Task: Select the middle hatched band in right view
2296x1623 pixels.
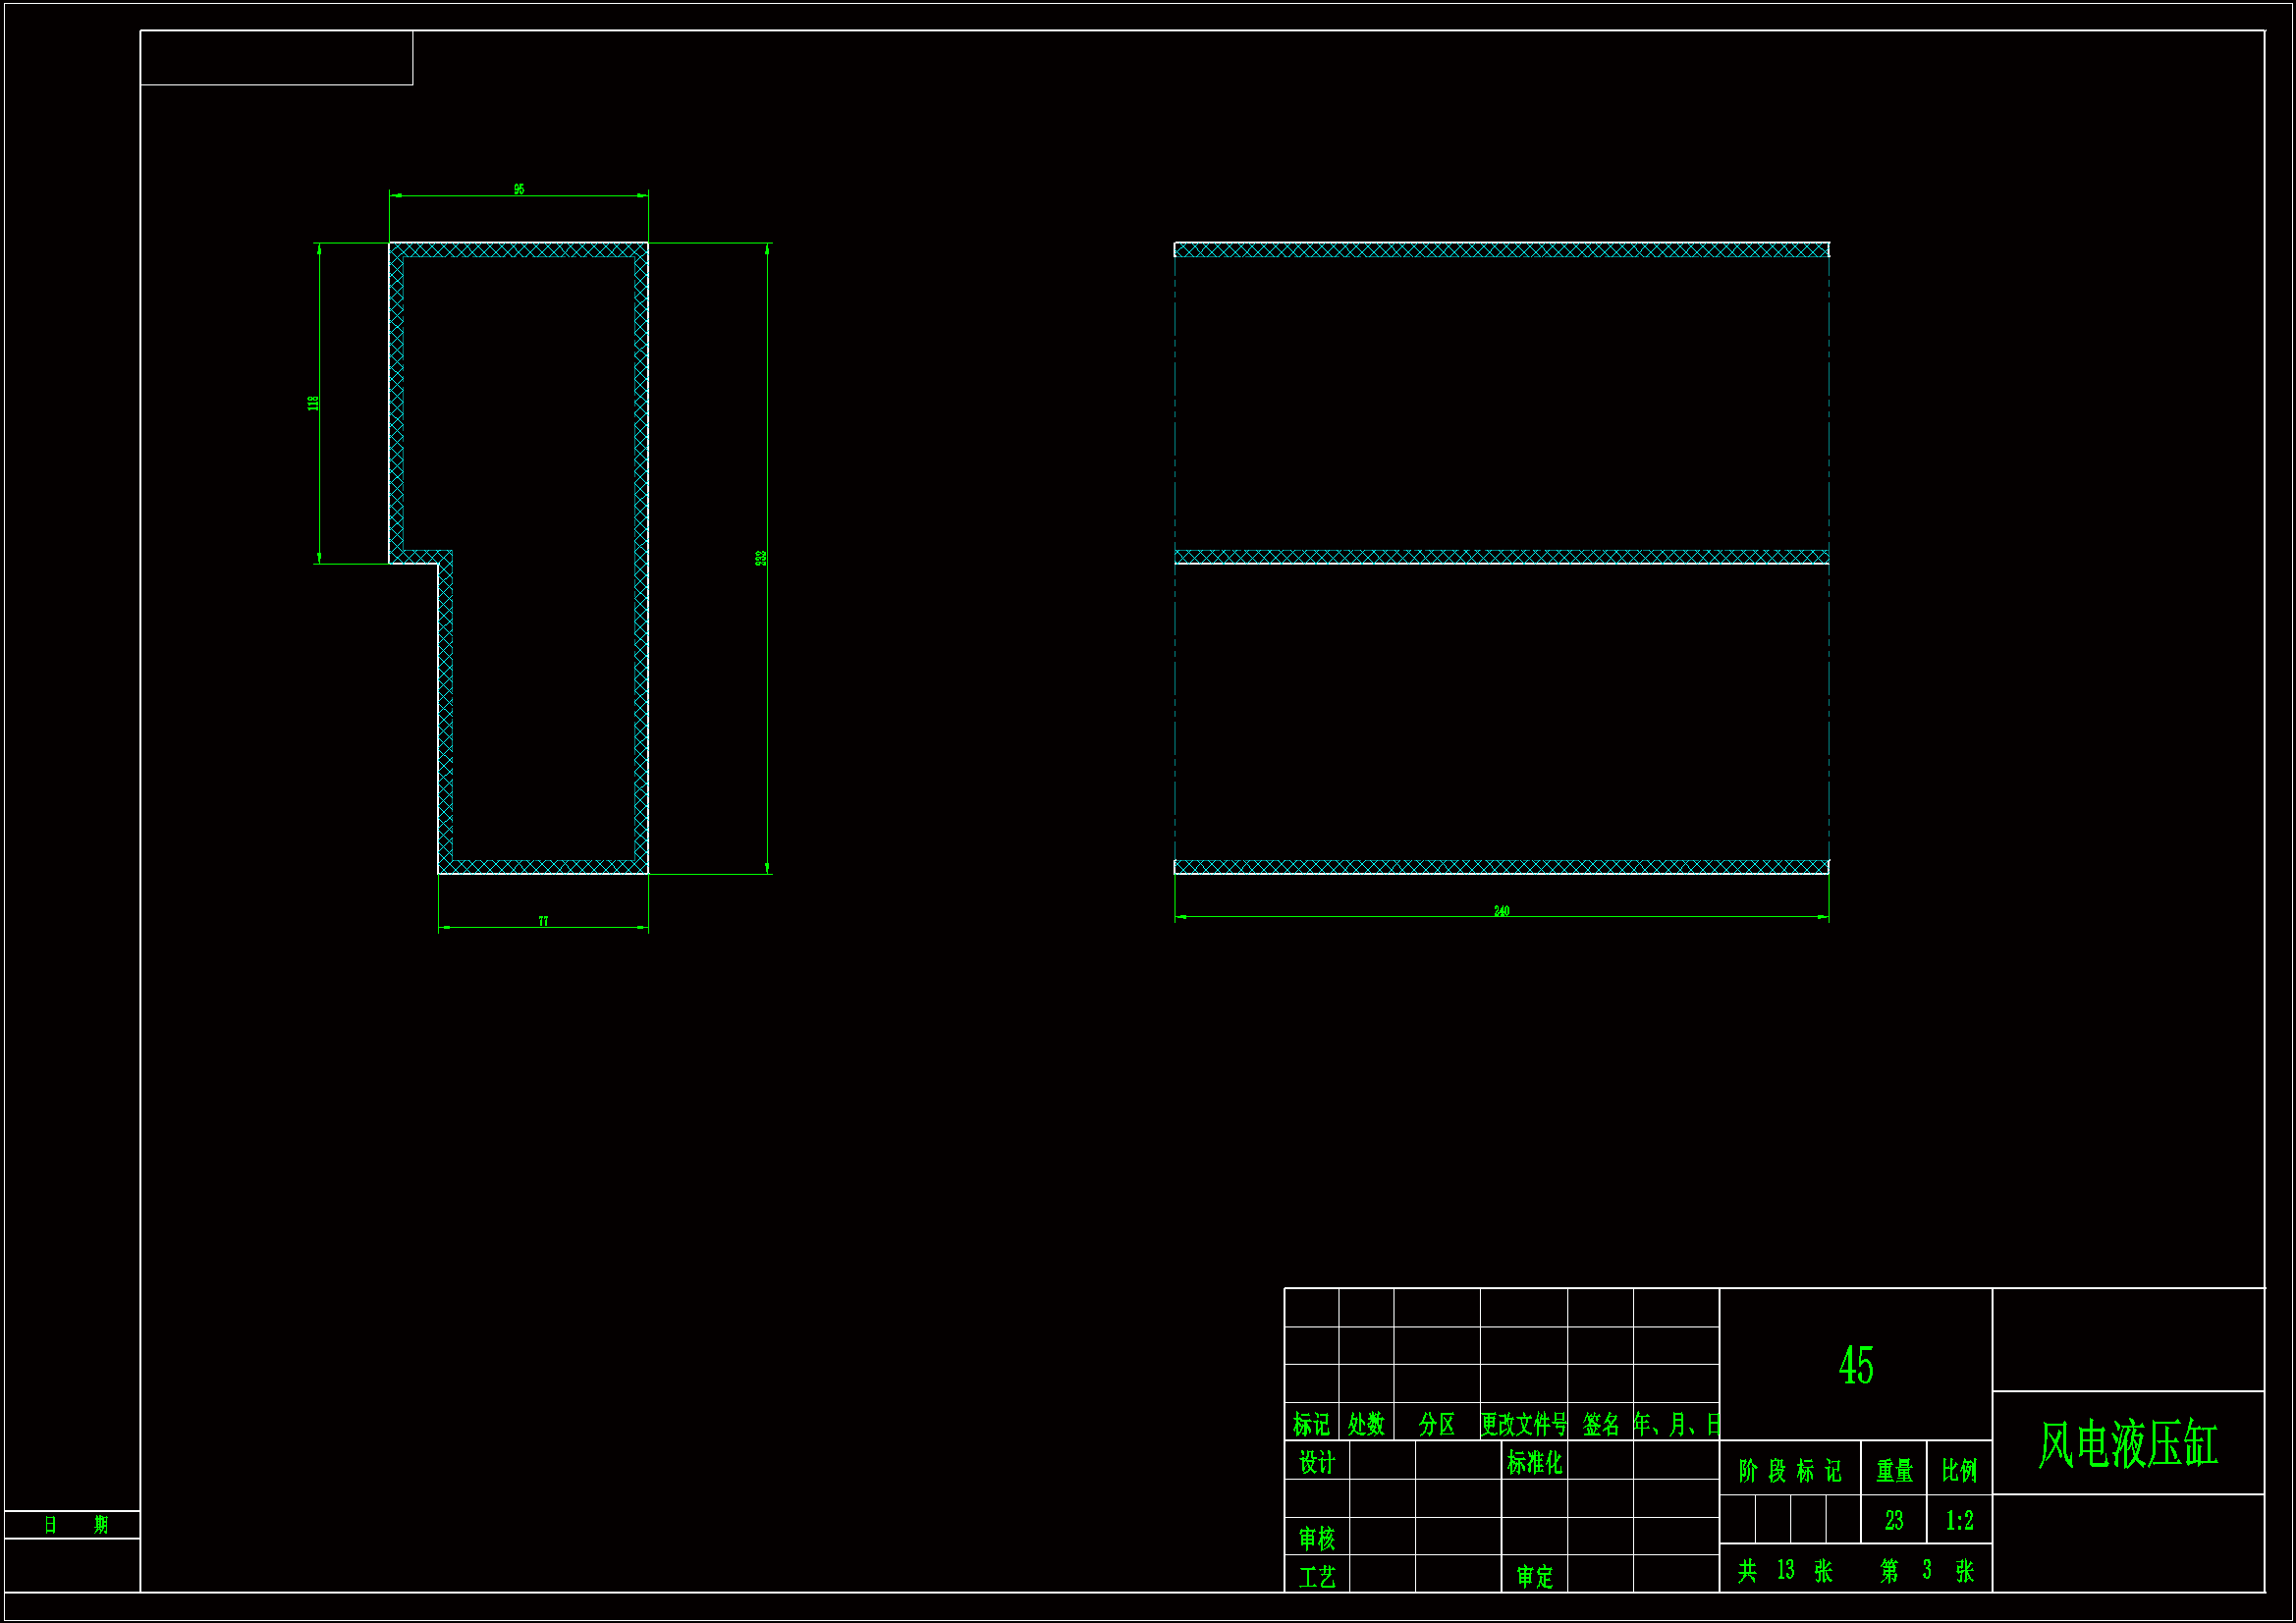Action: tap(1501, 556)
